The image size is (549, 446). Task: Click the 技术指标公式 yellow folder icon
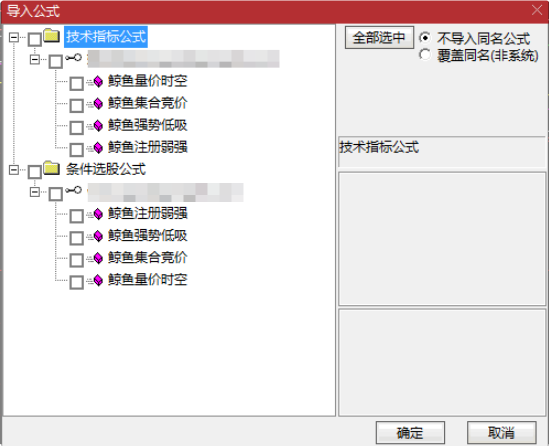click(x=51, y=36)
